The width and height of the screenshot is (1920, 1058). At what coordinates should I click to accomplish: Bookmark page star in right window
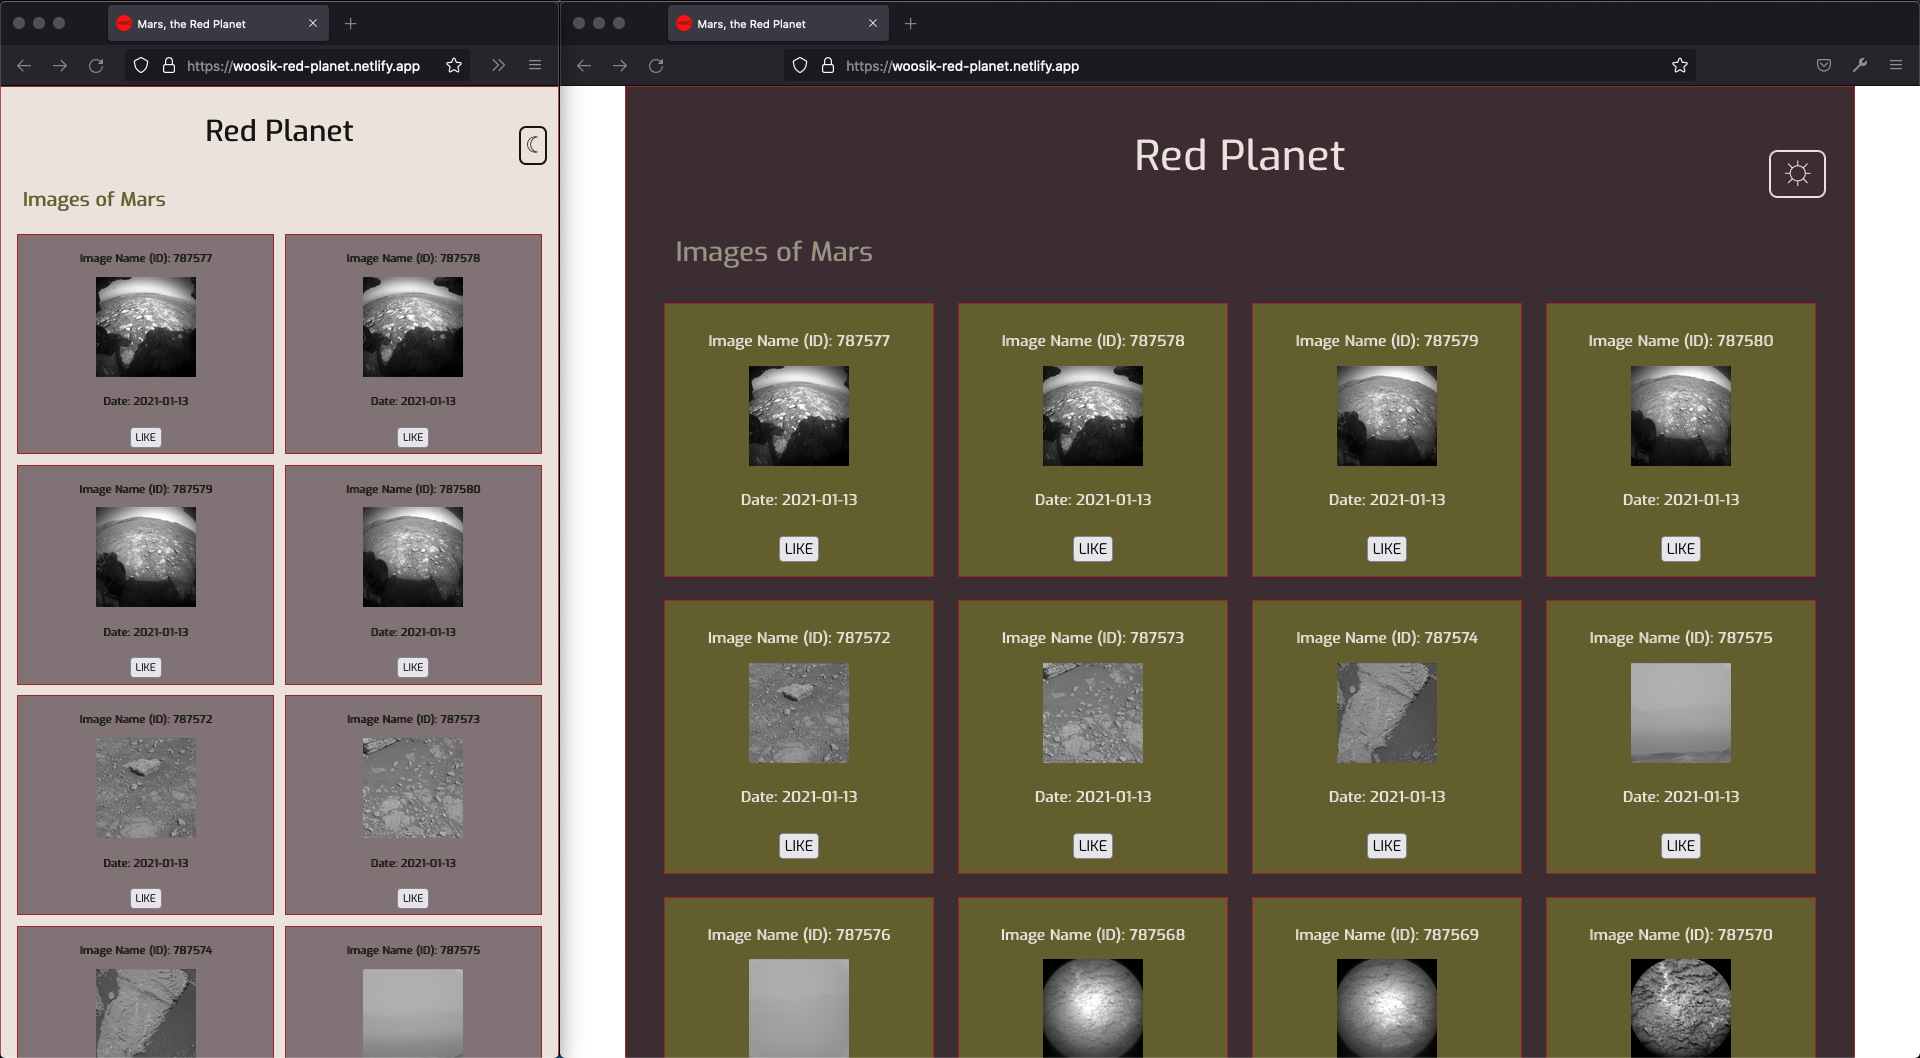click(1680, 66)
